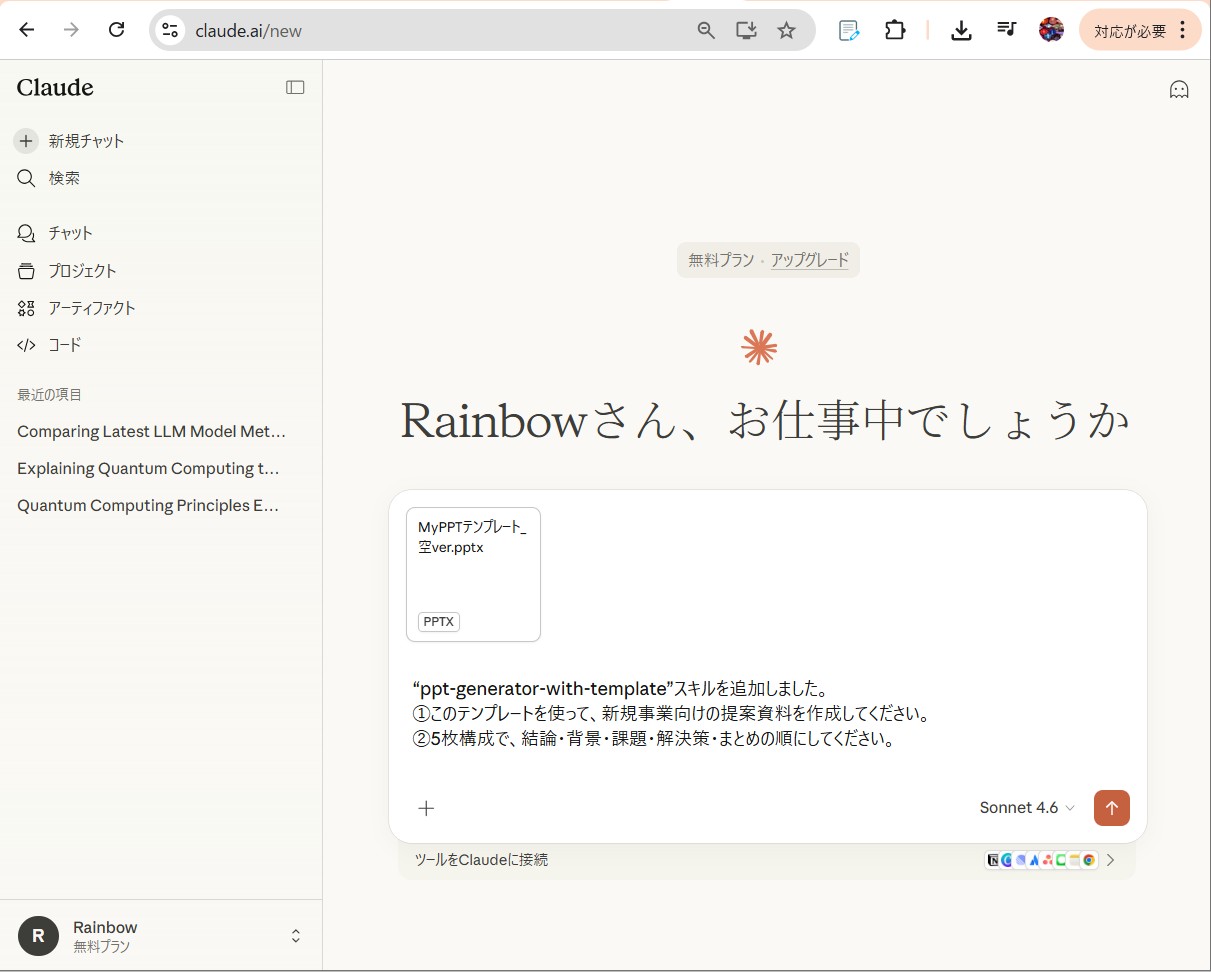Click the incognito ghost chat icon
1211x972 pixels.
(x=1179, y=90)
